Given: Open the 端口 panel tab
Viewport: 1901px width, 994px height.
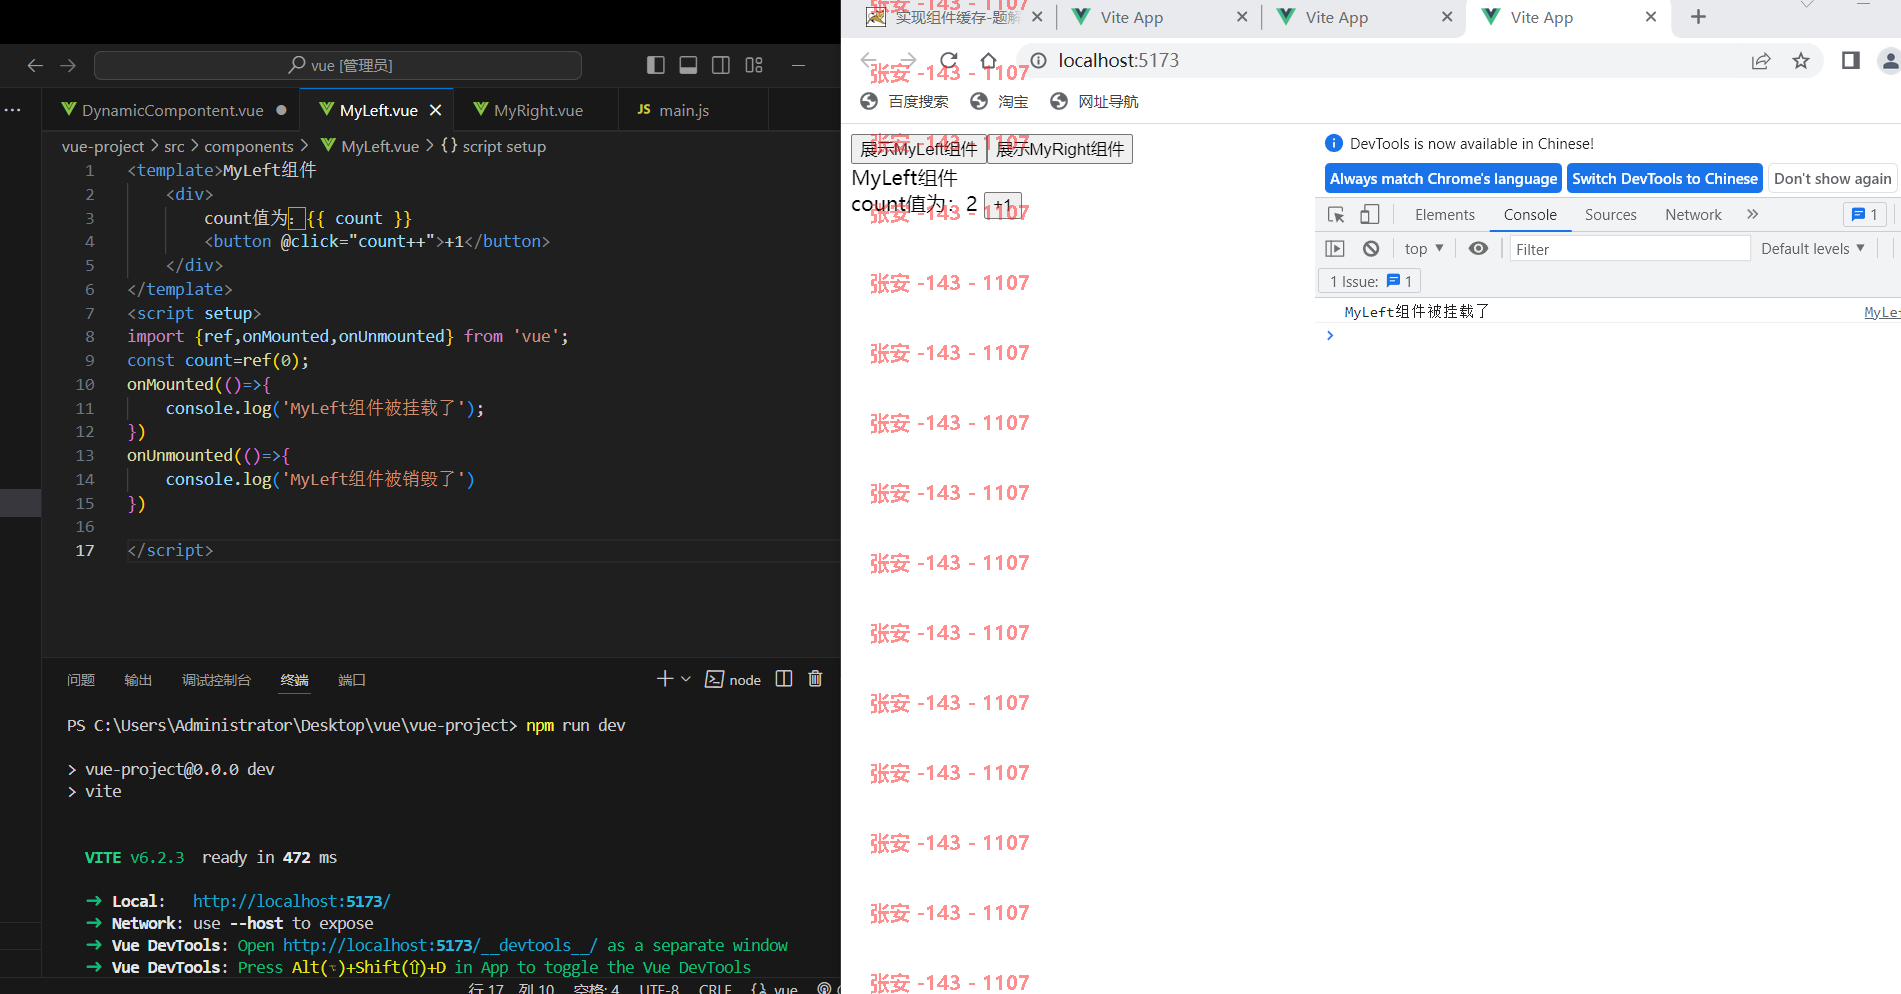Looking at the screenshot, I should pyautogui.click(x=352, y=680).
